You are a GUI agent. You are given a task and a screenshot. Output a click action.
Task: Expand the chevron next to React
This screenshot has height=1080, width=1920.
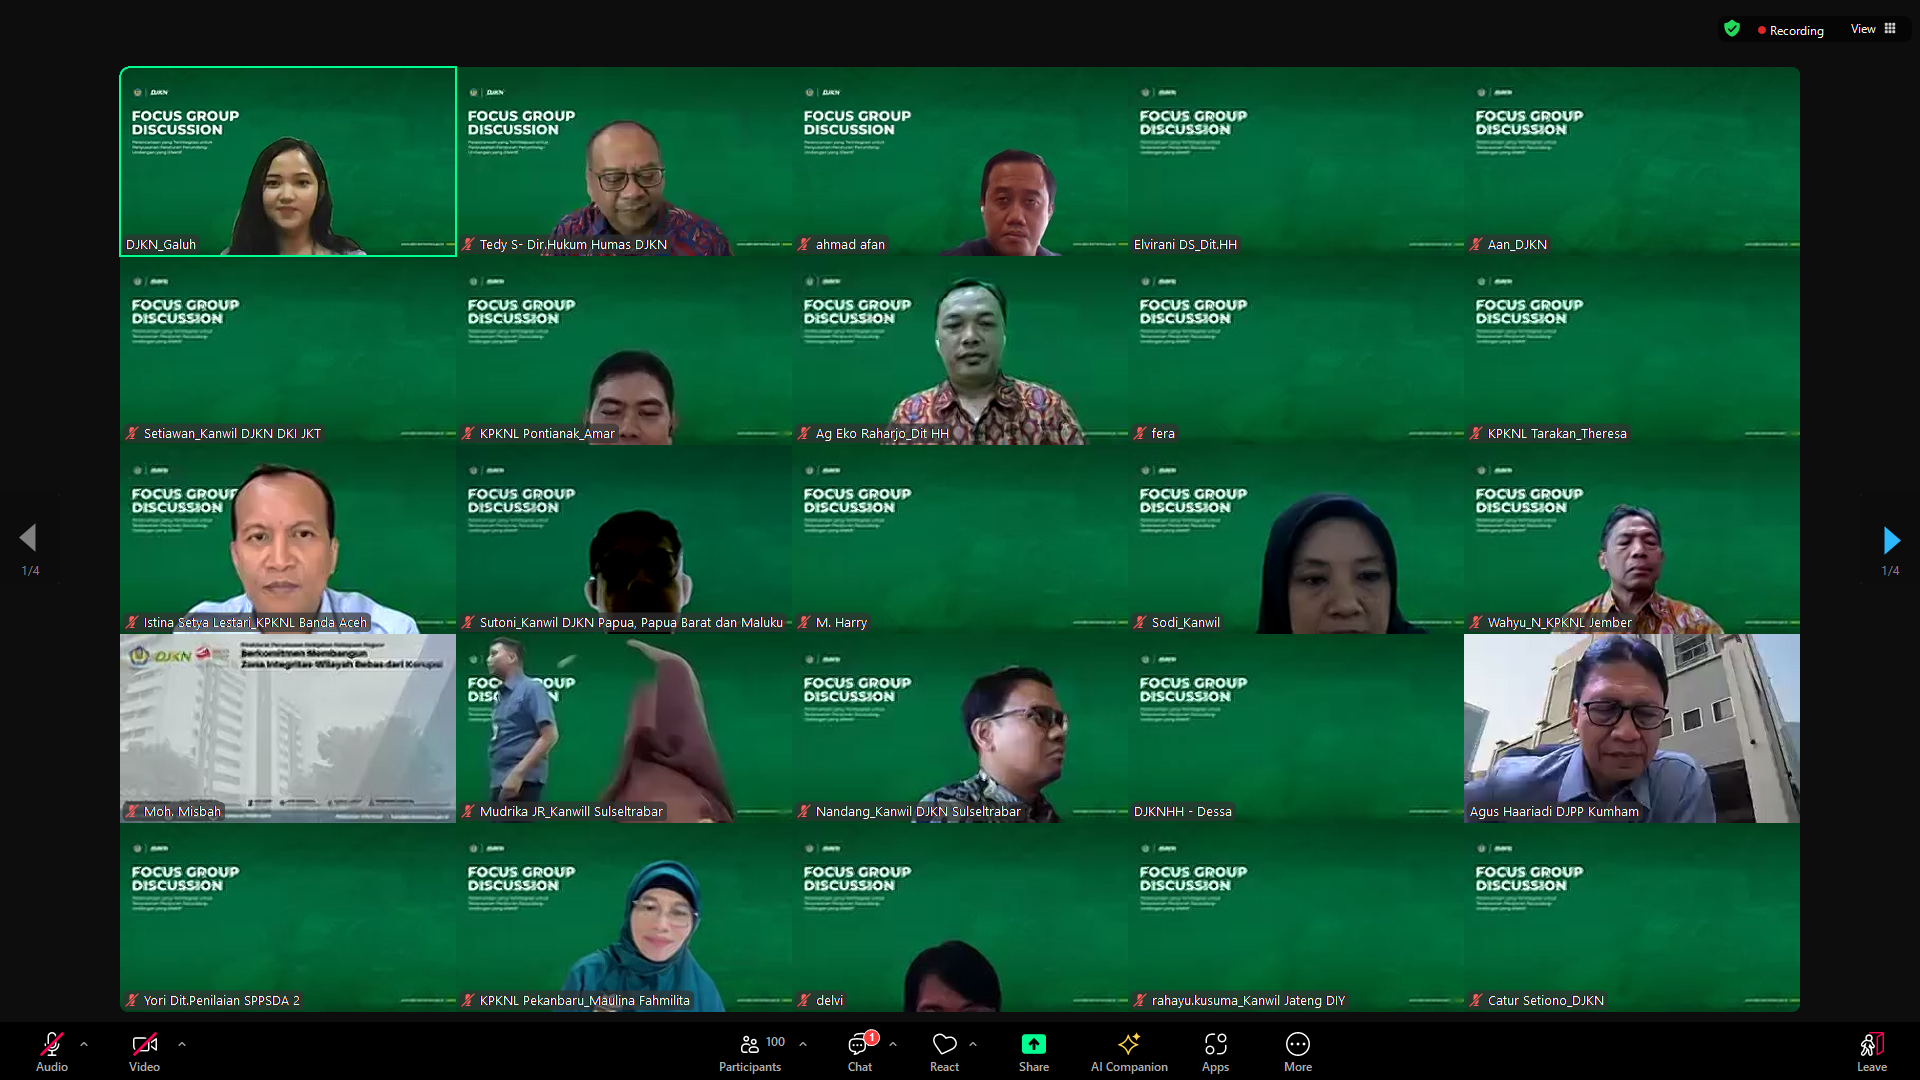(x=973, y=1044)
